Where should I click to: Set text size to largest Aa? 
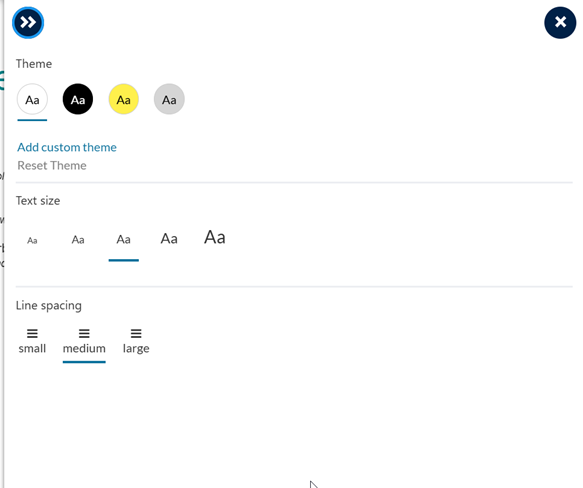pos(215,237)
